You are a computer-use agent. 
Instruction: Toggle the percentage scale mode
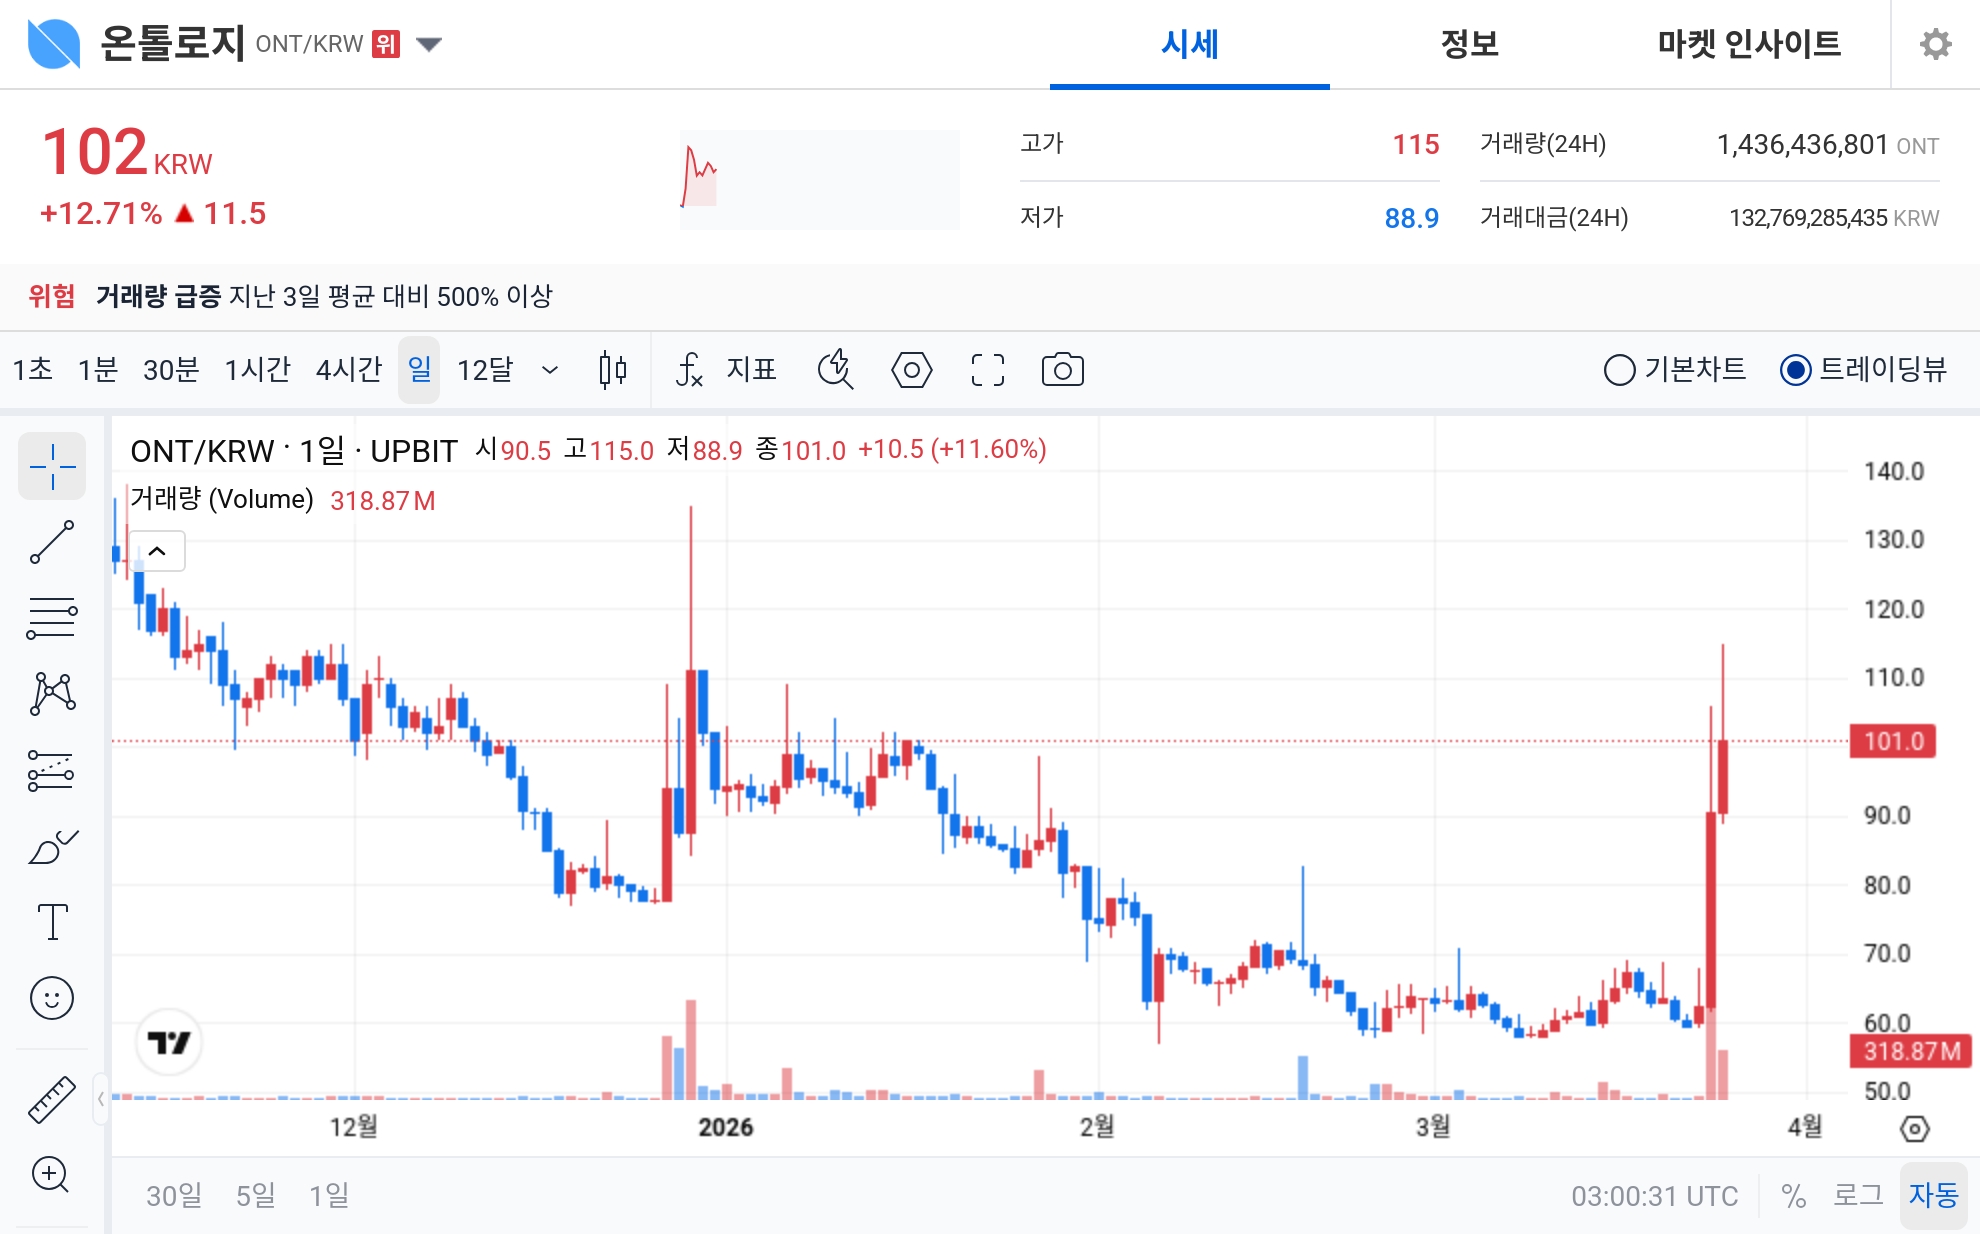[x=1795, y=1194]
